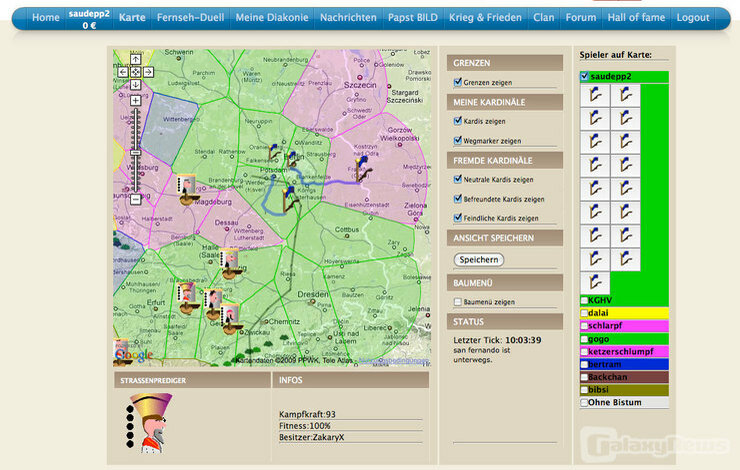Click the cardinal flag marker near Oranienburg
This screenshot has width=740, height=470.
tap(273, 152)
